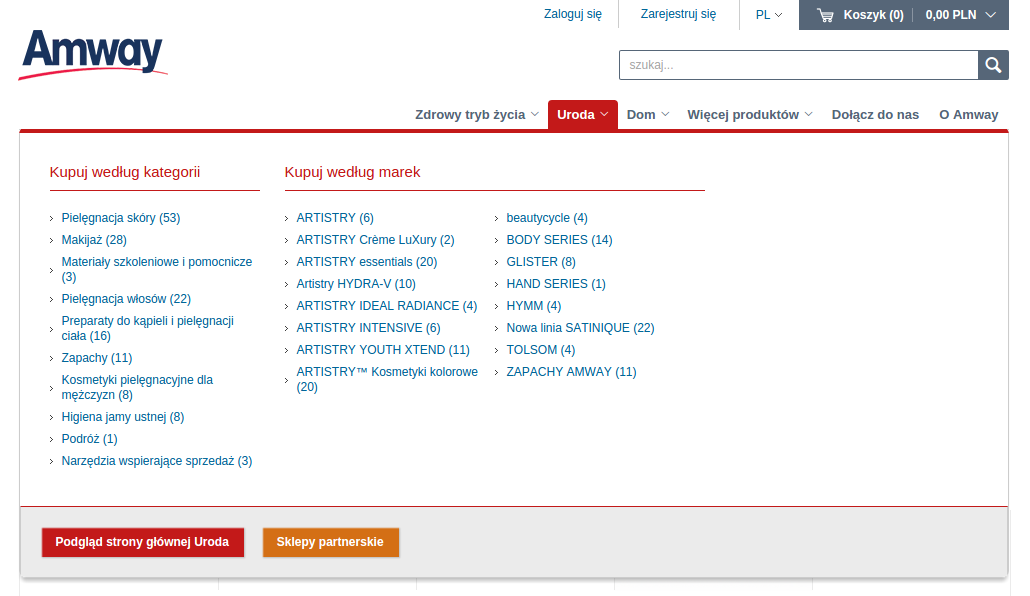Open Pielęgnacja skóry (53) category
This screenshot has width=1030, height=596.
(x=121, y=218)
